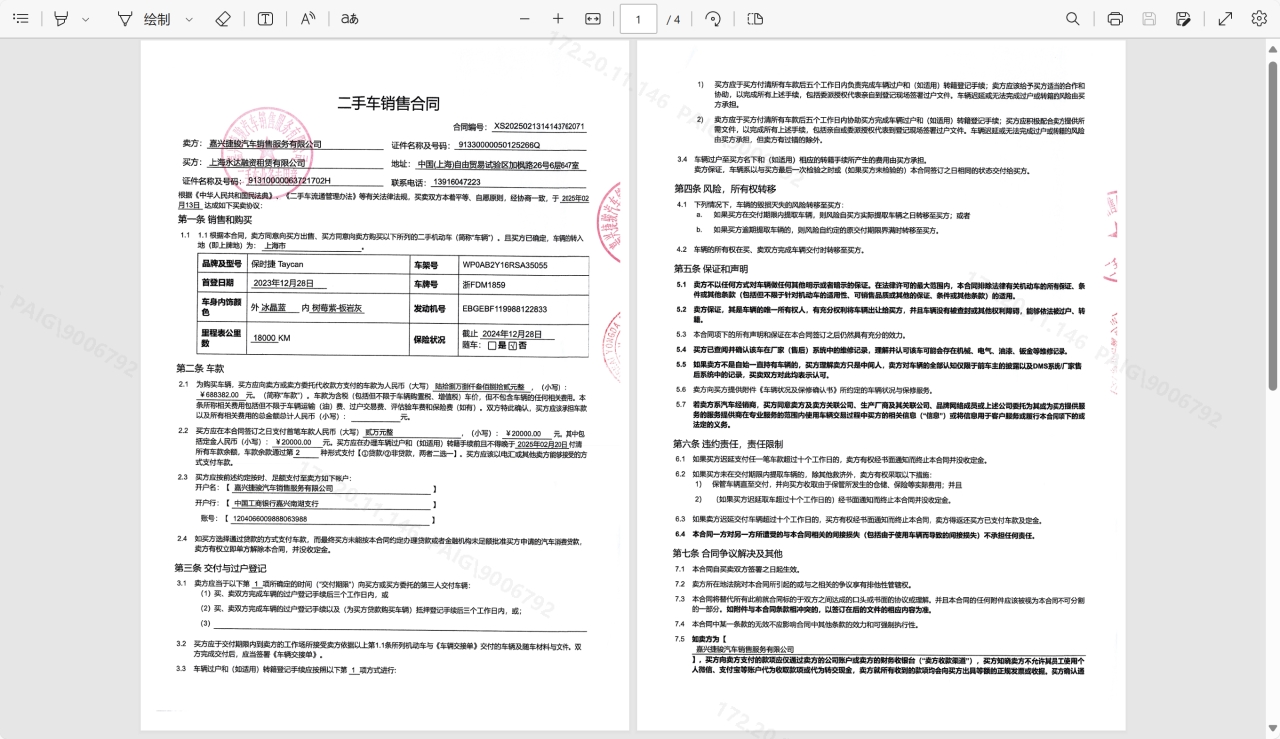Click the plate number 浙FDM1859

[x=483, y=285]
